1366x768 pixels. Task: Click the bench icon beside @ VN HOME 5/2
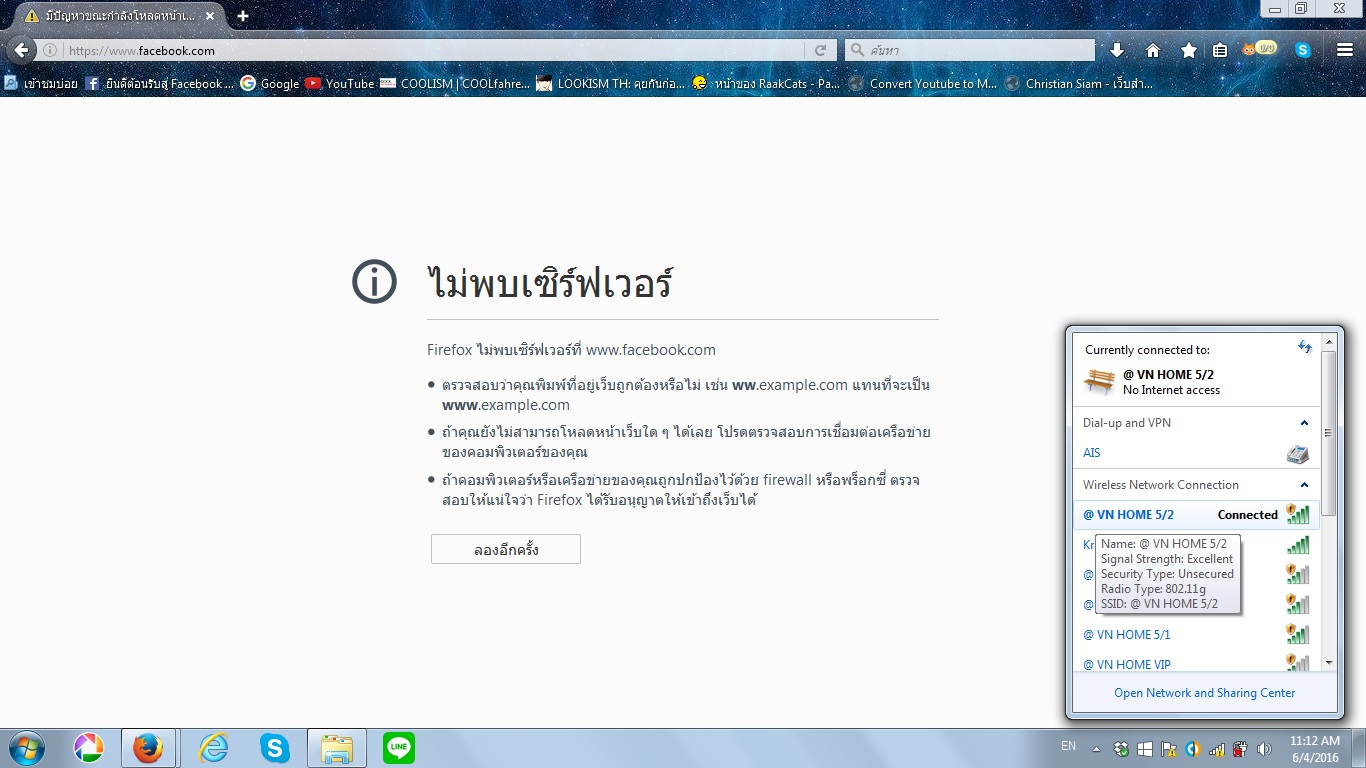pyautogui.click(x=1099, y=381)
